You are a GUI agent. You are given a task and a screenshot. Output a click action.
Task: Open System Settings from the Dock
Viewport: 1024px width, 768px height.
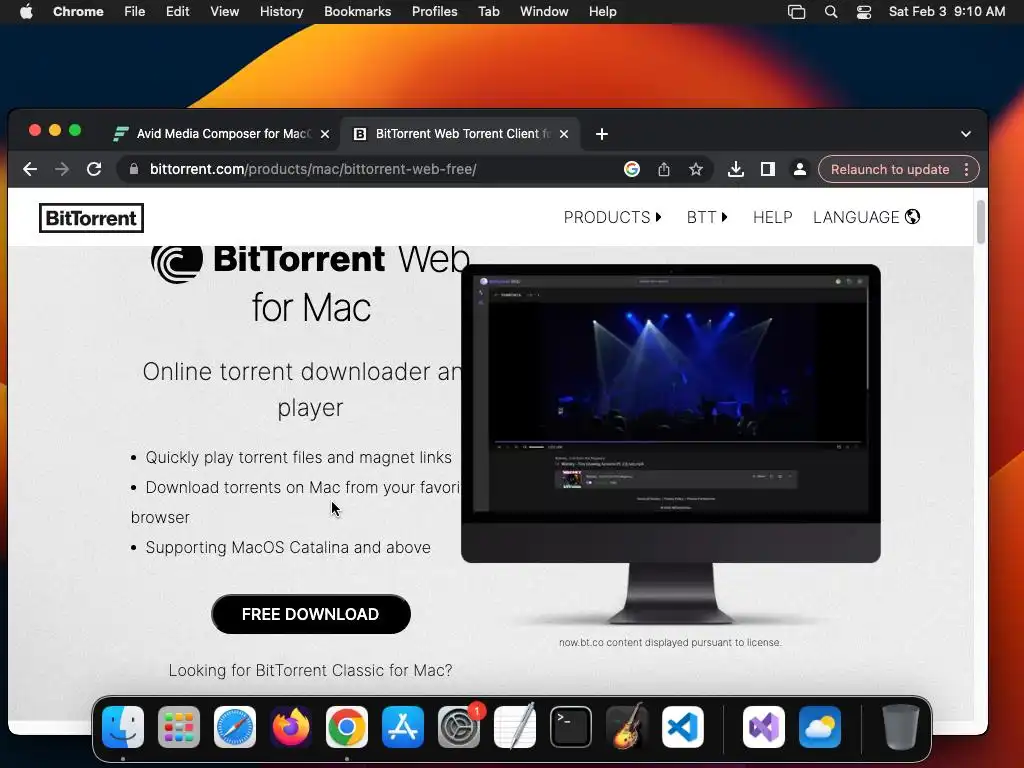(x=459, y=727)
